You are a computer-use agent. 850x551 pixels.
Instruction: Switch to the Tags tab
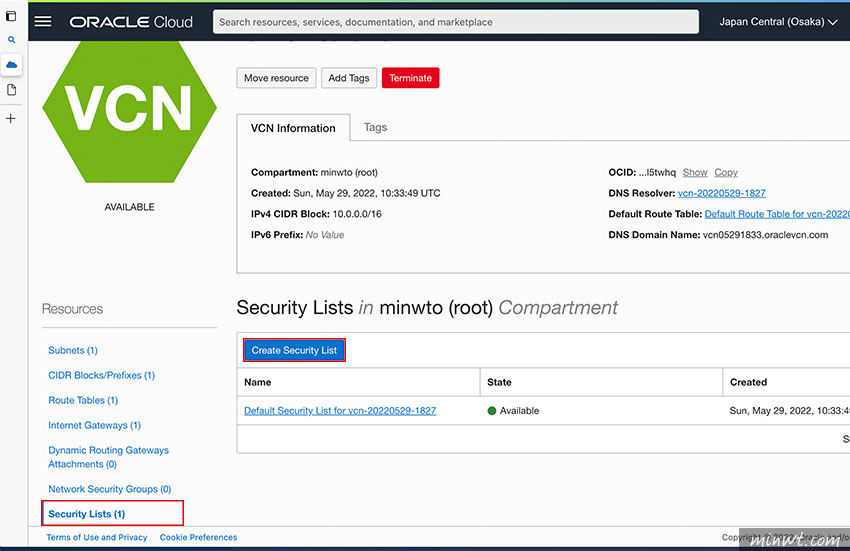tap(375, 127)
